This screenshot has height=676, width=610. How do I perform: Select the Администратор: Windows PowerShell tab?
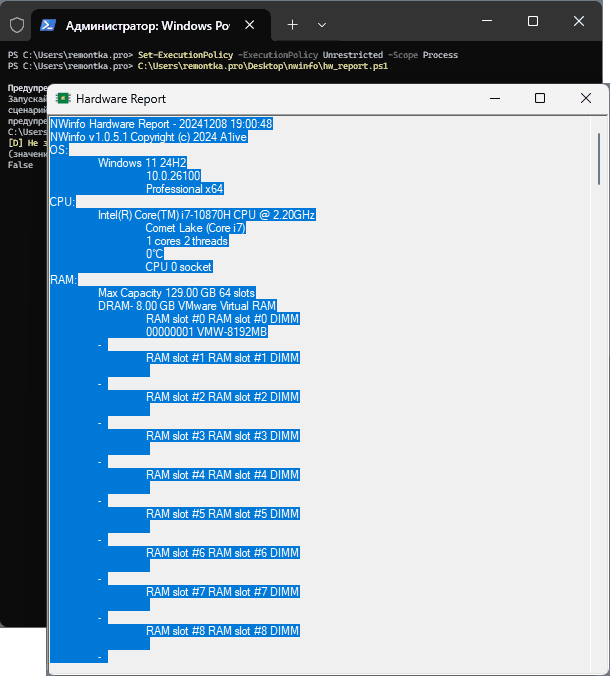(x=151, y=25)
